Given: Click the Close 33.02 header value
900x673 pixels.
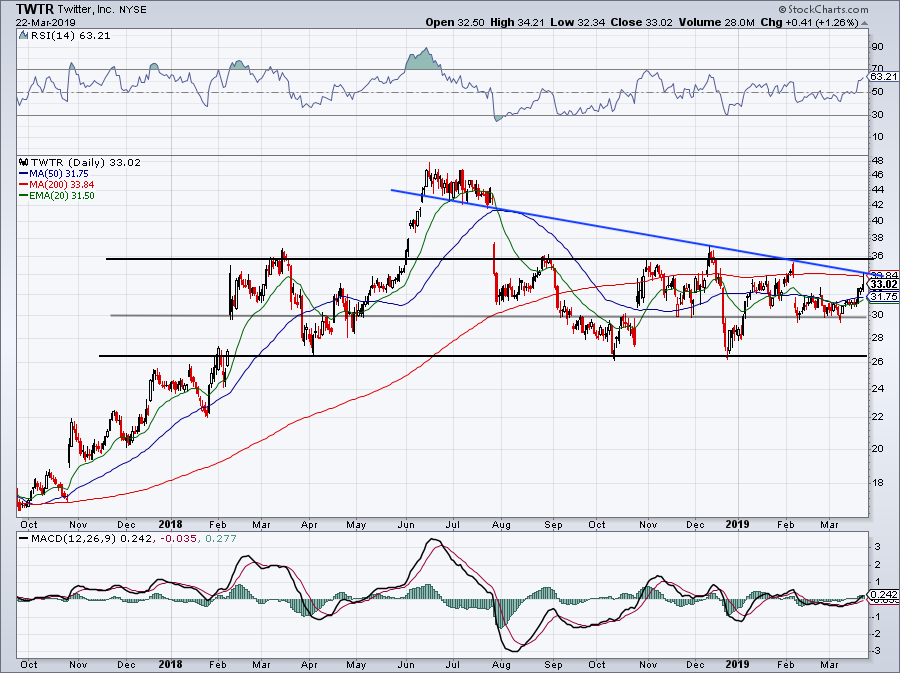Looking at the screenshot, I should point(642,22).
